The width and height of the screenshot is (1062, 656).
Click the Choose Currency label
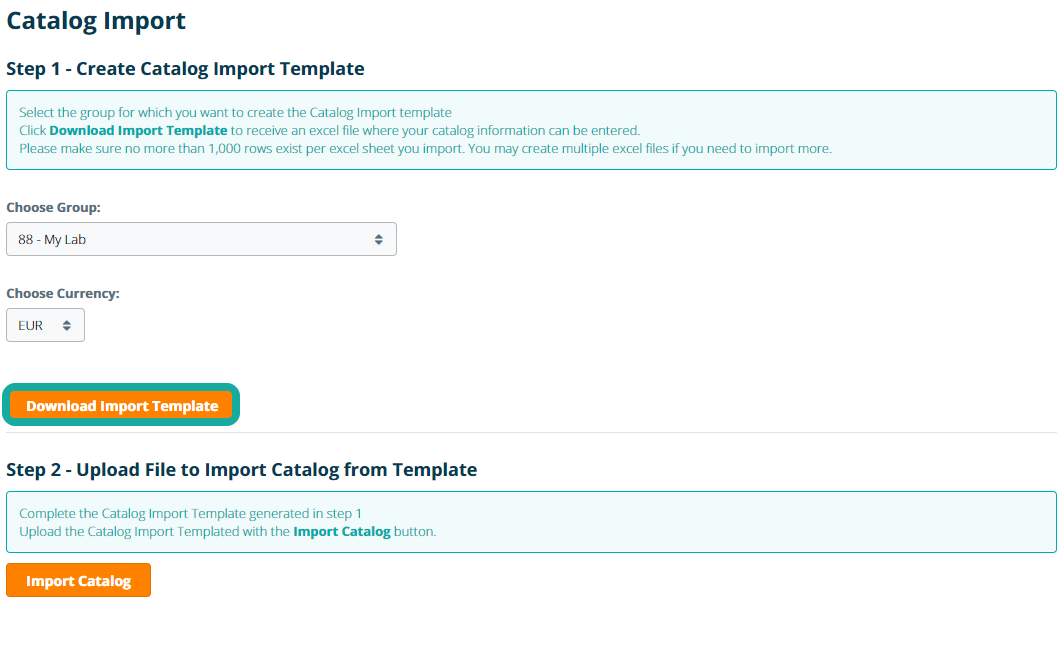63,294
